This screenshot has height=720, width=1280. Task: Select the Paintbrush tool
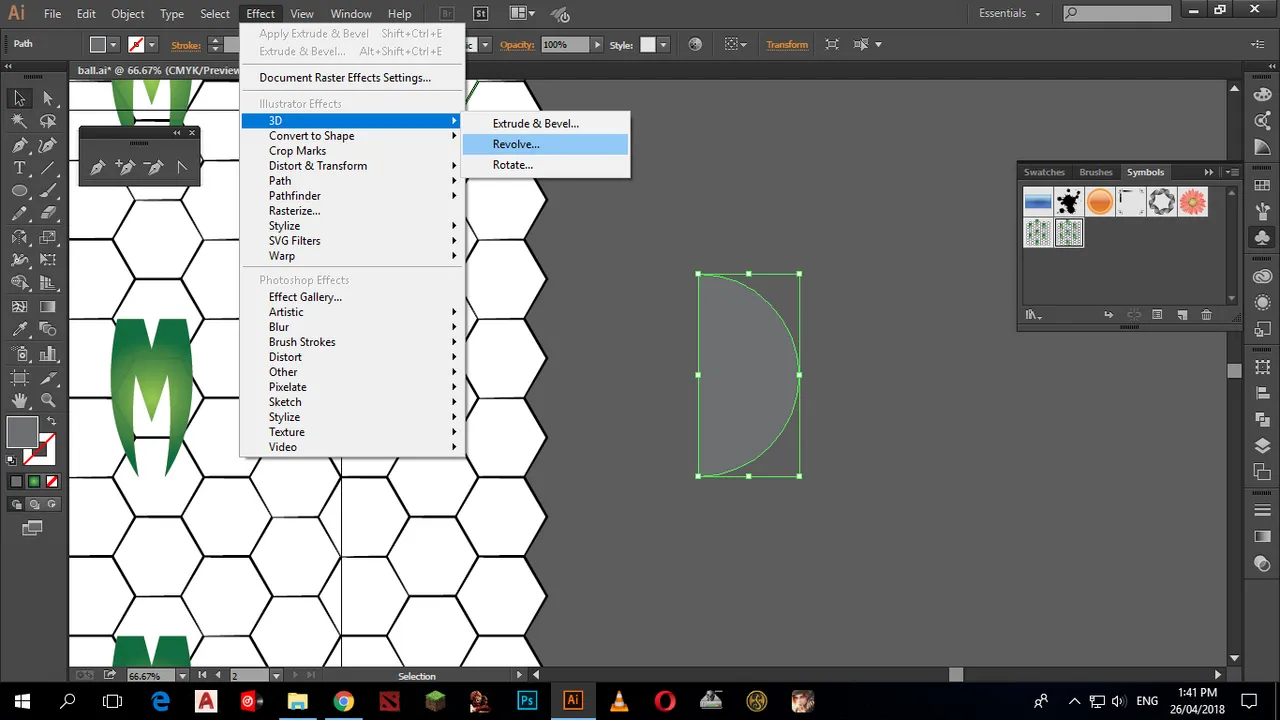pyautogui.click(x=48, y=190)
